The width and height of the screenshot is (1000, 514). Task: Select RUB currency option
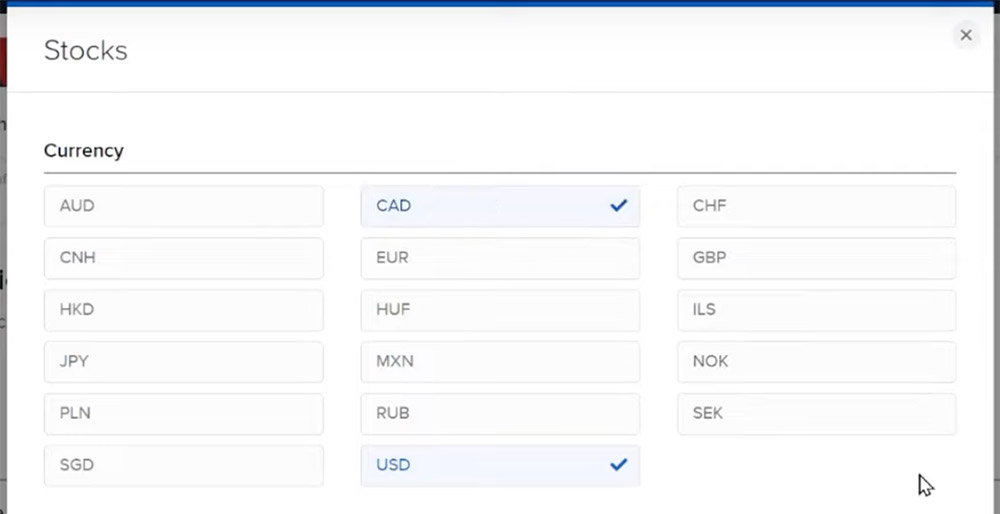(500, 413)
